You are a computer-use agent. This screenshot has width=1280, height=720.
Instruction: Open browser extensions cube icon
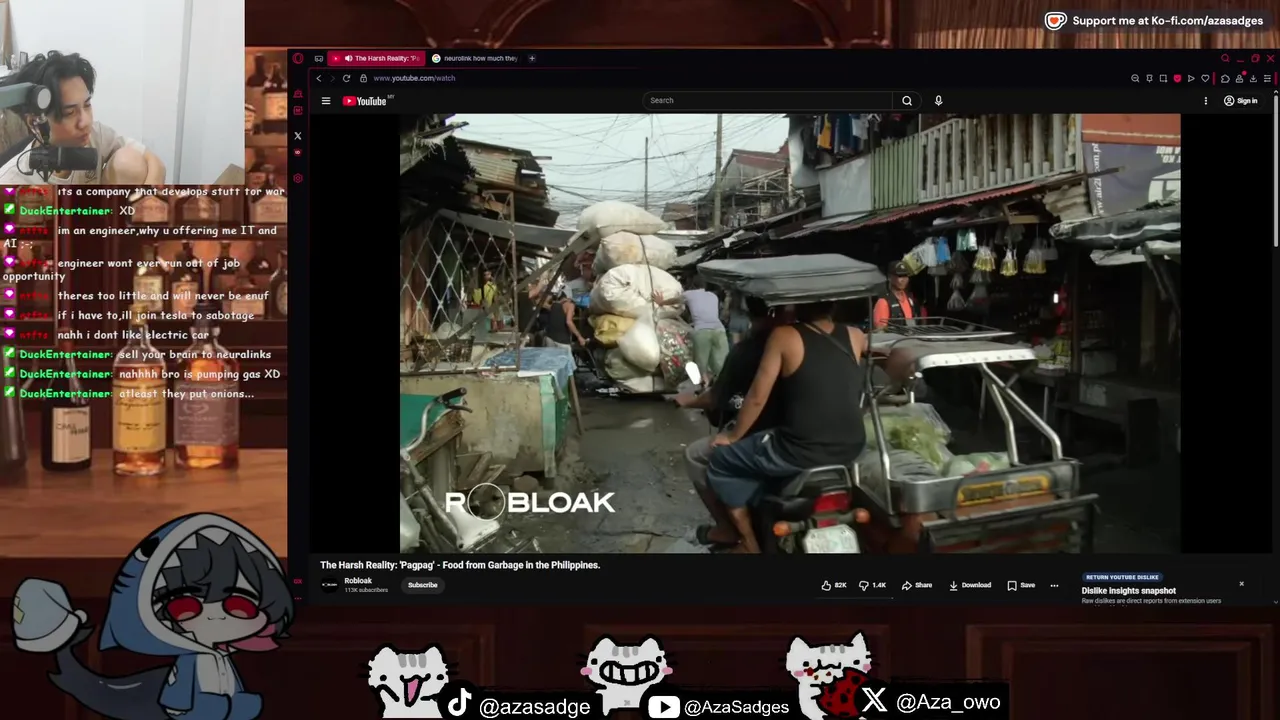pyautogui.click(x=1225, y=78)
